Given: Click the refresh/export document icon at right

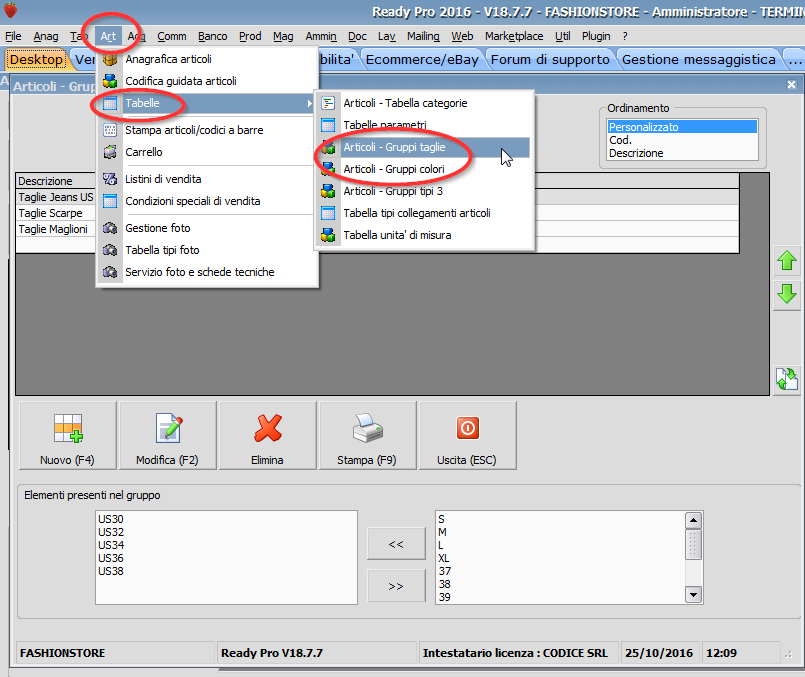Looking at the screenshot, I should click(787, 379).
